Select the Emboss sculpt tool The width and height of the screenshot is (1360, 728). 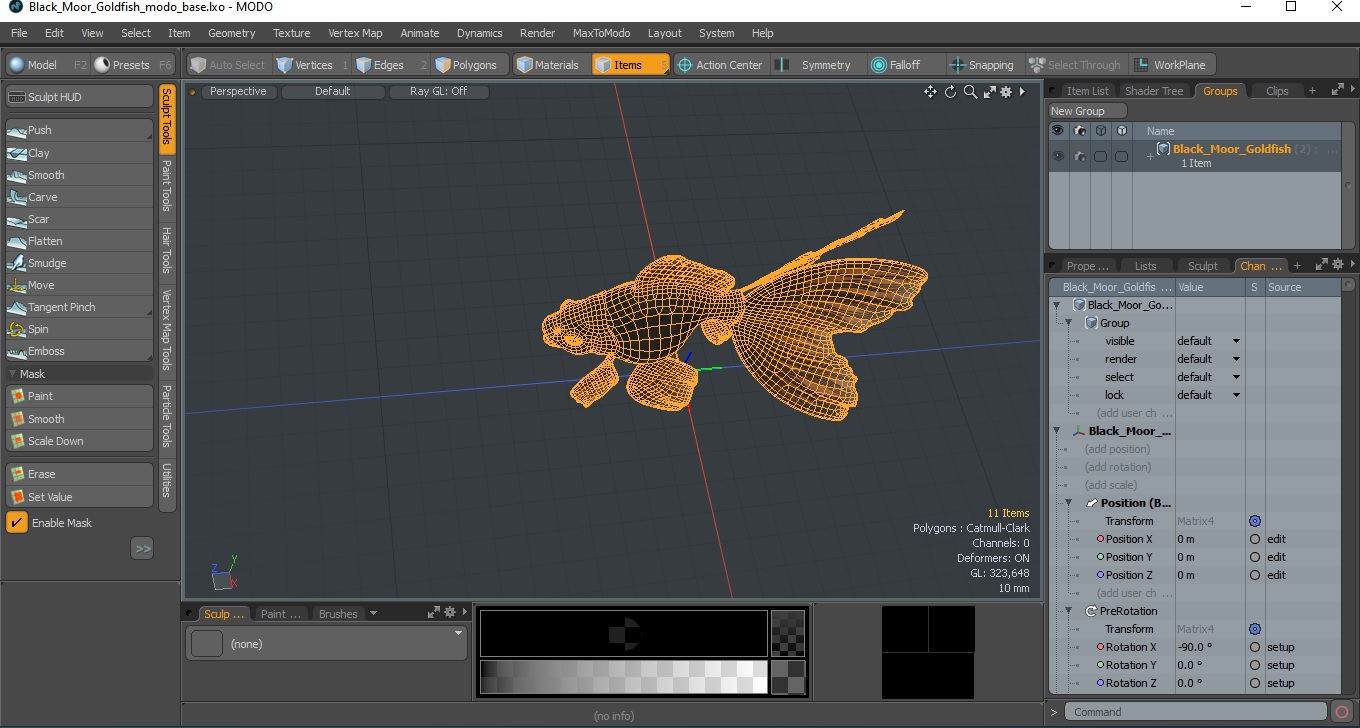click(79, 351)
